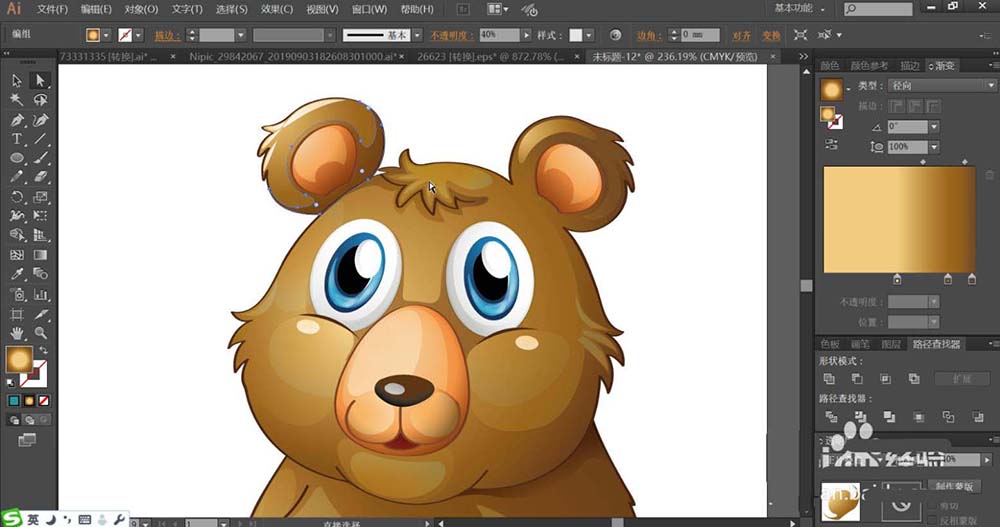1000x527 pixels.
Task: Select the Column Graph tool
Action: [40, 294]
